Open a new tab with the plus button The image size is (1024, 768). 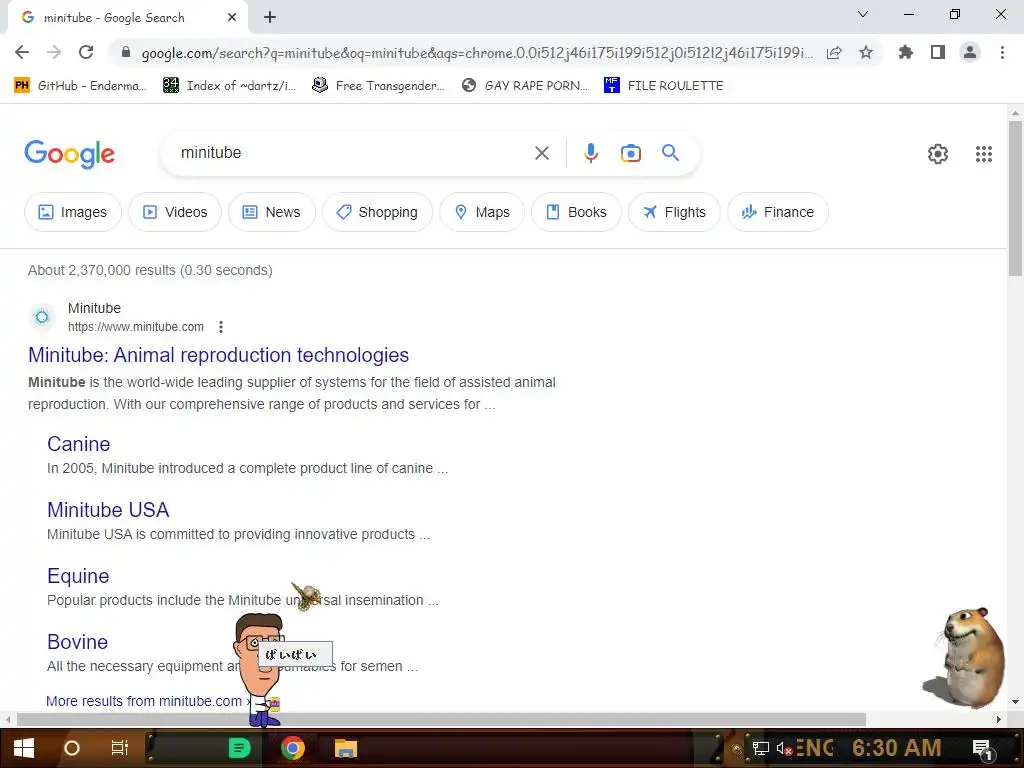[x=270, y=18]
